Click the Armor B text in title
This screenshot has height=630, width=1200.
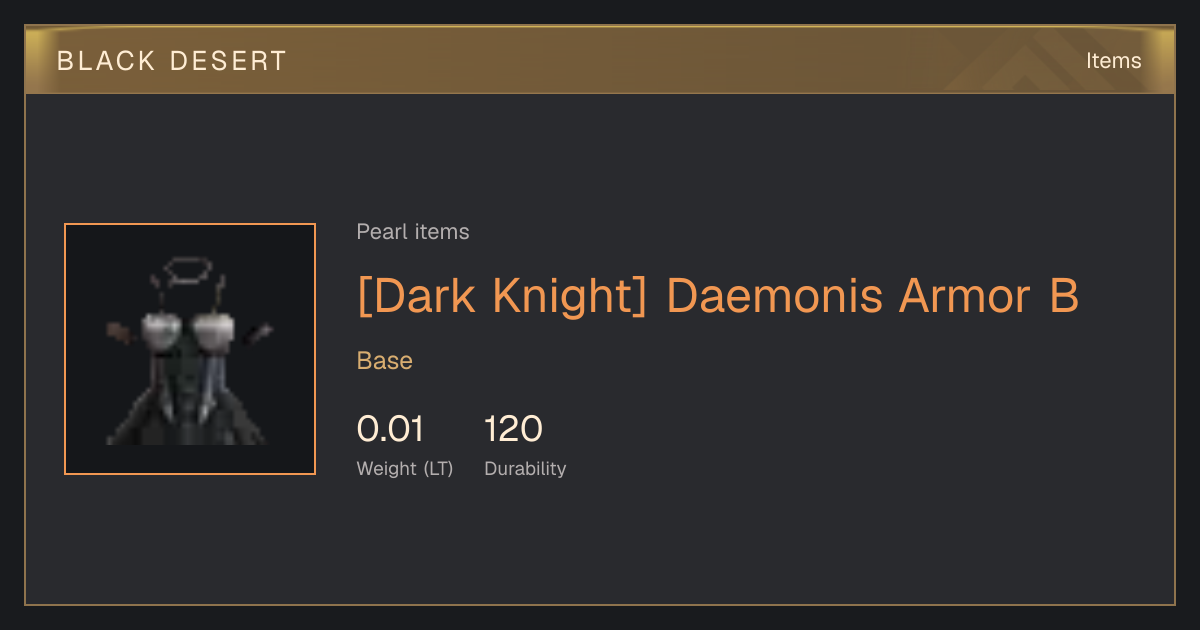point(989,296)
